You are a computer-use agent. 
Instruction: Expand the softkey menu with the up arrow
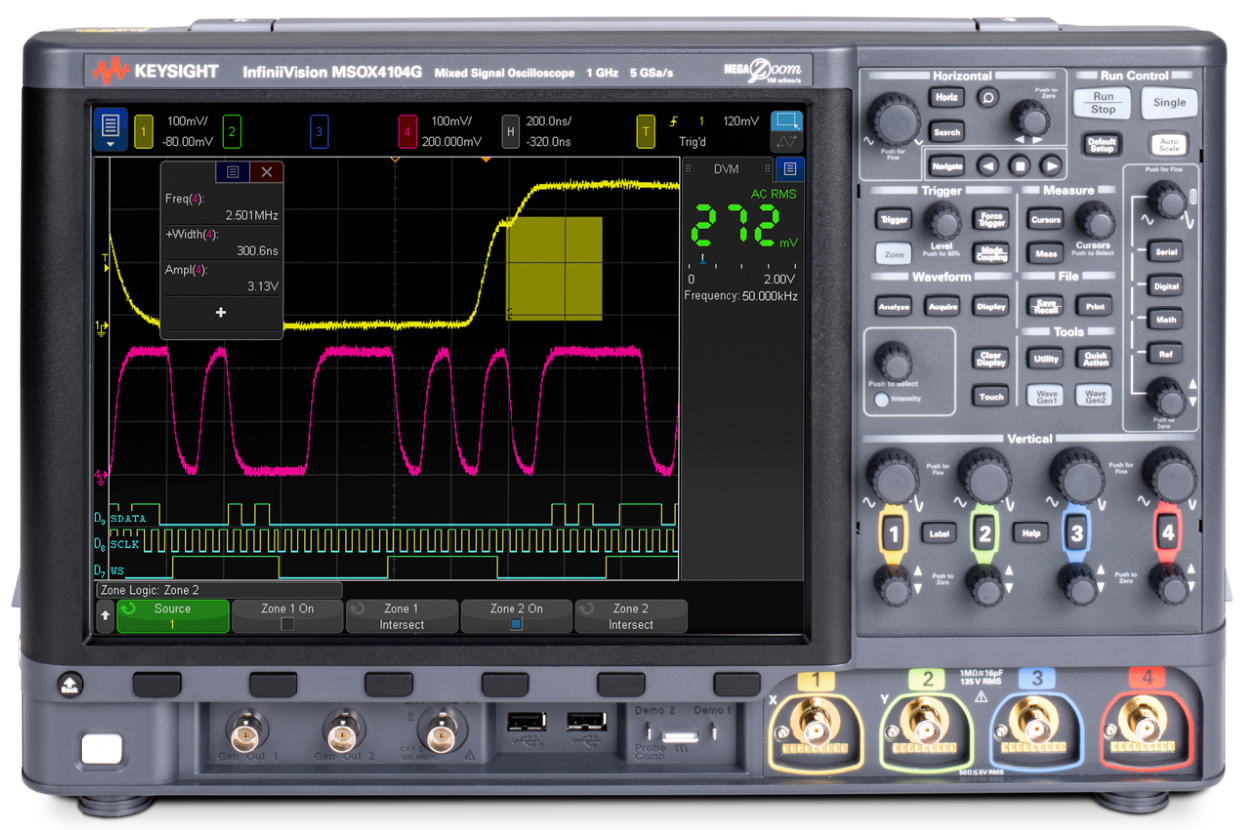coord(104,617)
